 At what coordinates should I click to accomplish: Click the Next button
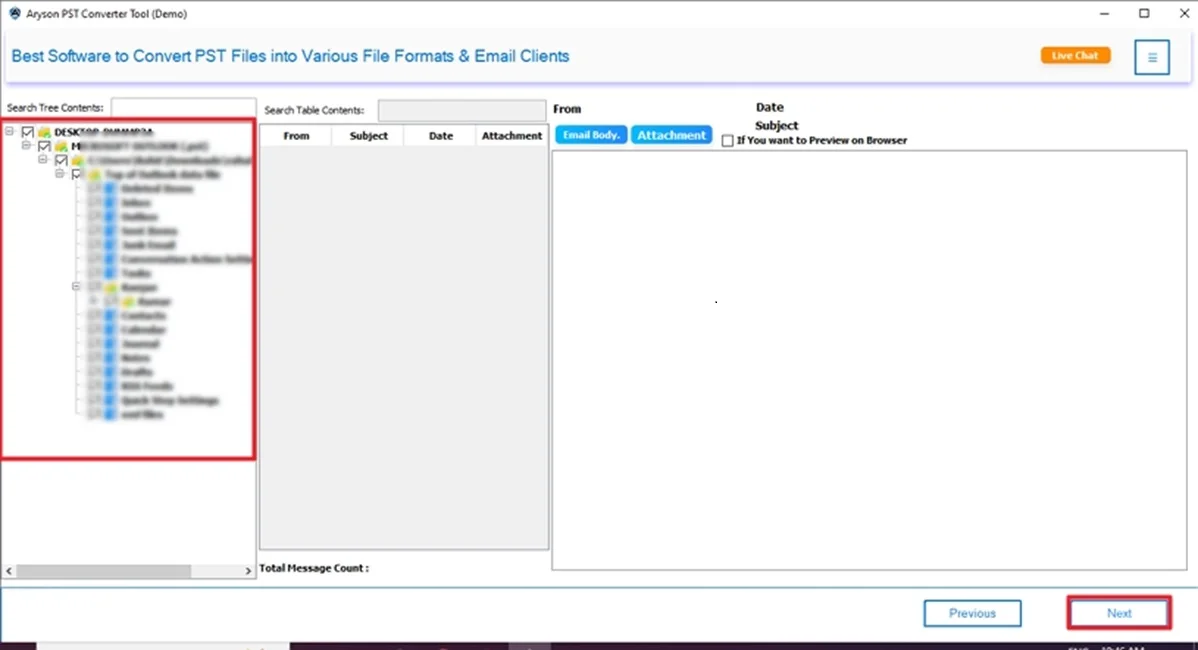coord(1119,613)
